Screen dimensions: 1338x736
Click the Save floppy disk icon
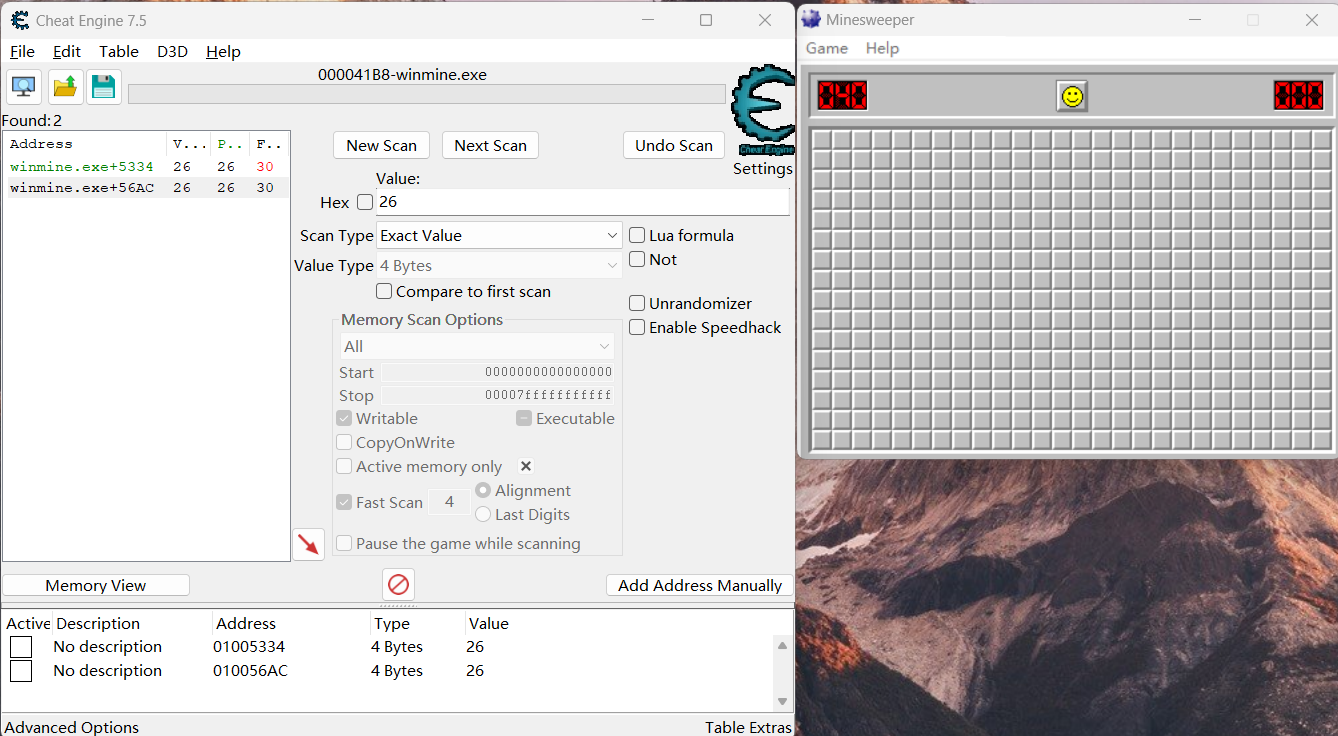pos(104,87)
